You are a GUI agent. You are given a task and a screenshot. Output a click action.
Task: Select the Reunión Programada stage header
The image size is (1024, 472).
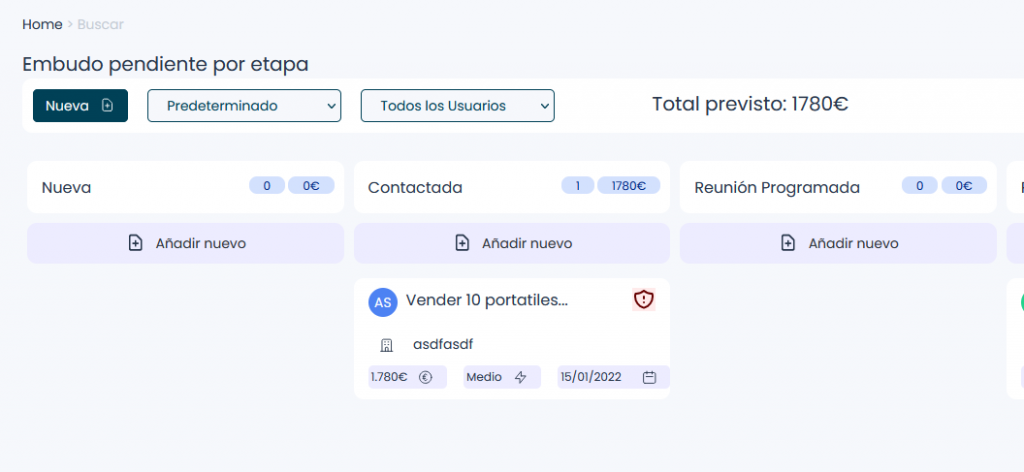tap(776, 187)
